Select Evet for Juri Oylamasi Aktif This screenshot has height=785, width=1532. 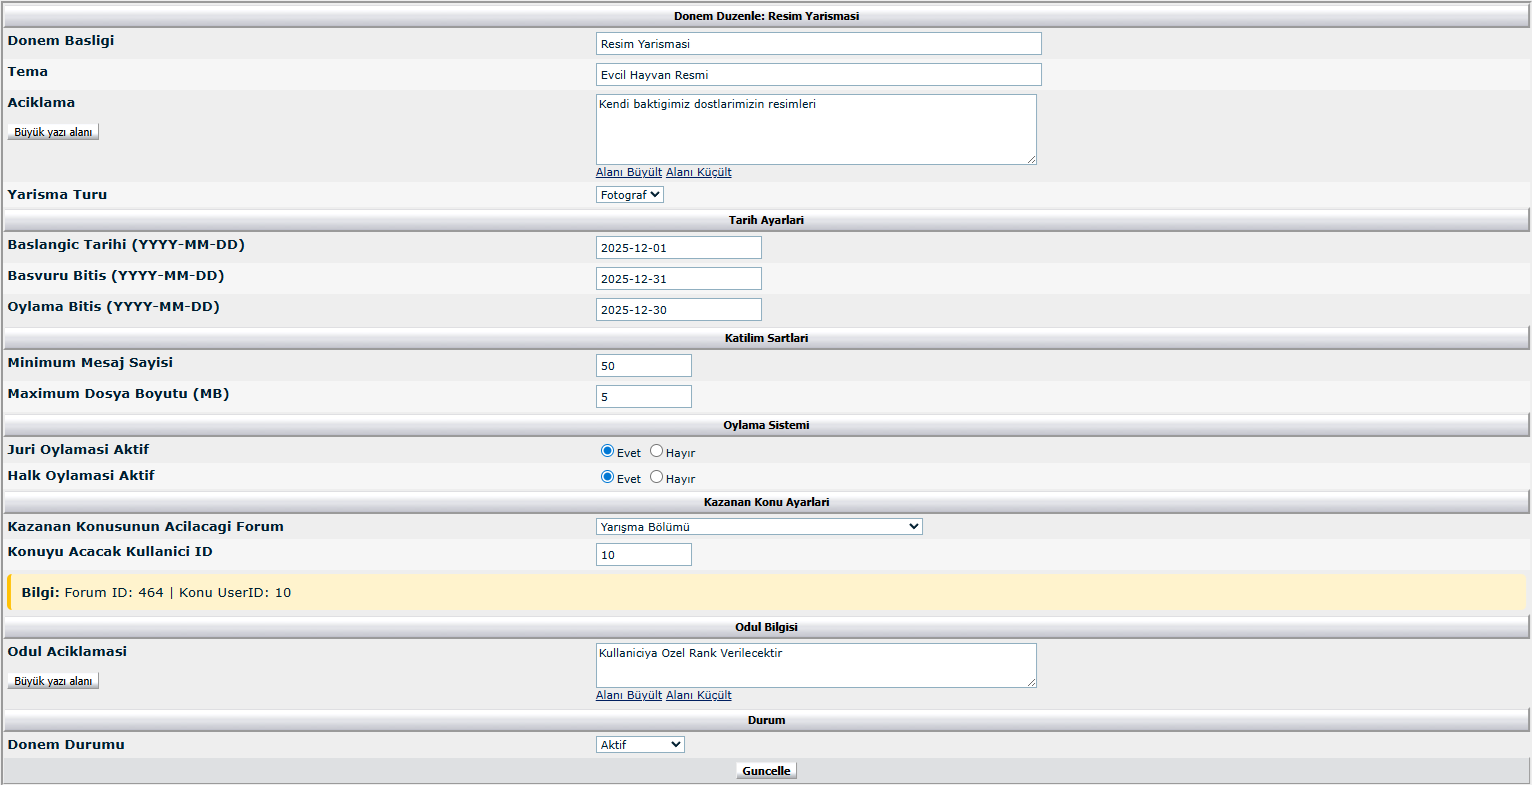(x=607, y=451)
